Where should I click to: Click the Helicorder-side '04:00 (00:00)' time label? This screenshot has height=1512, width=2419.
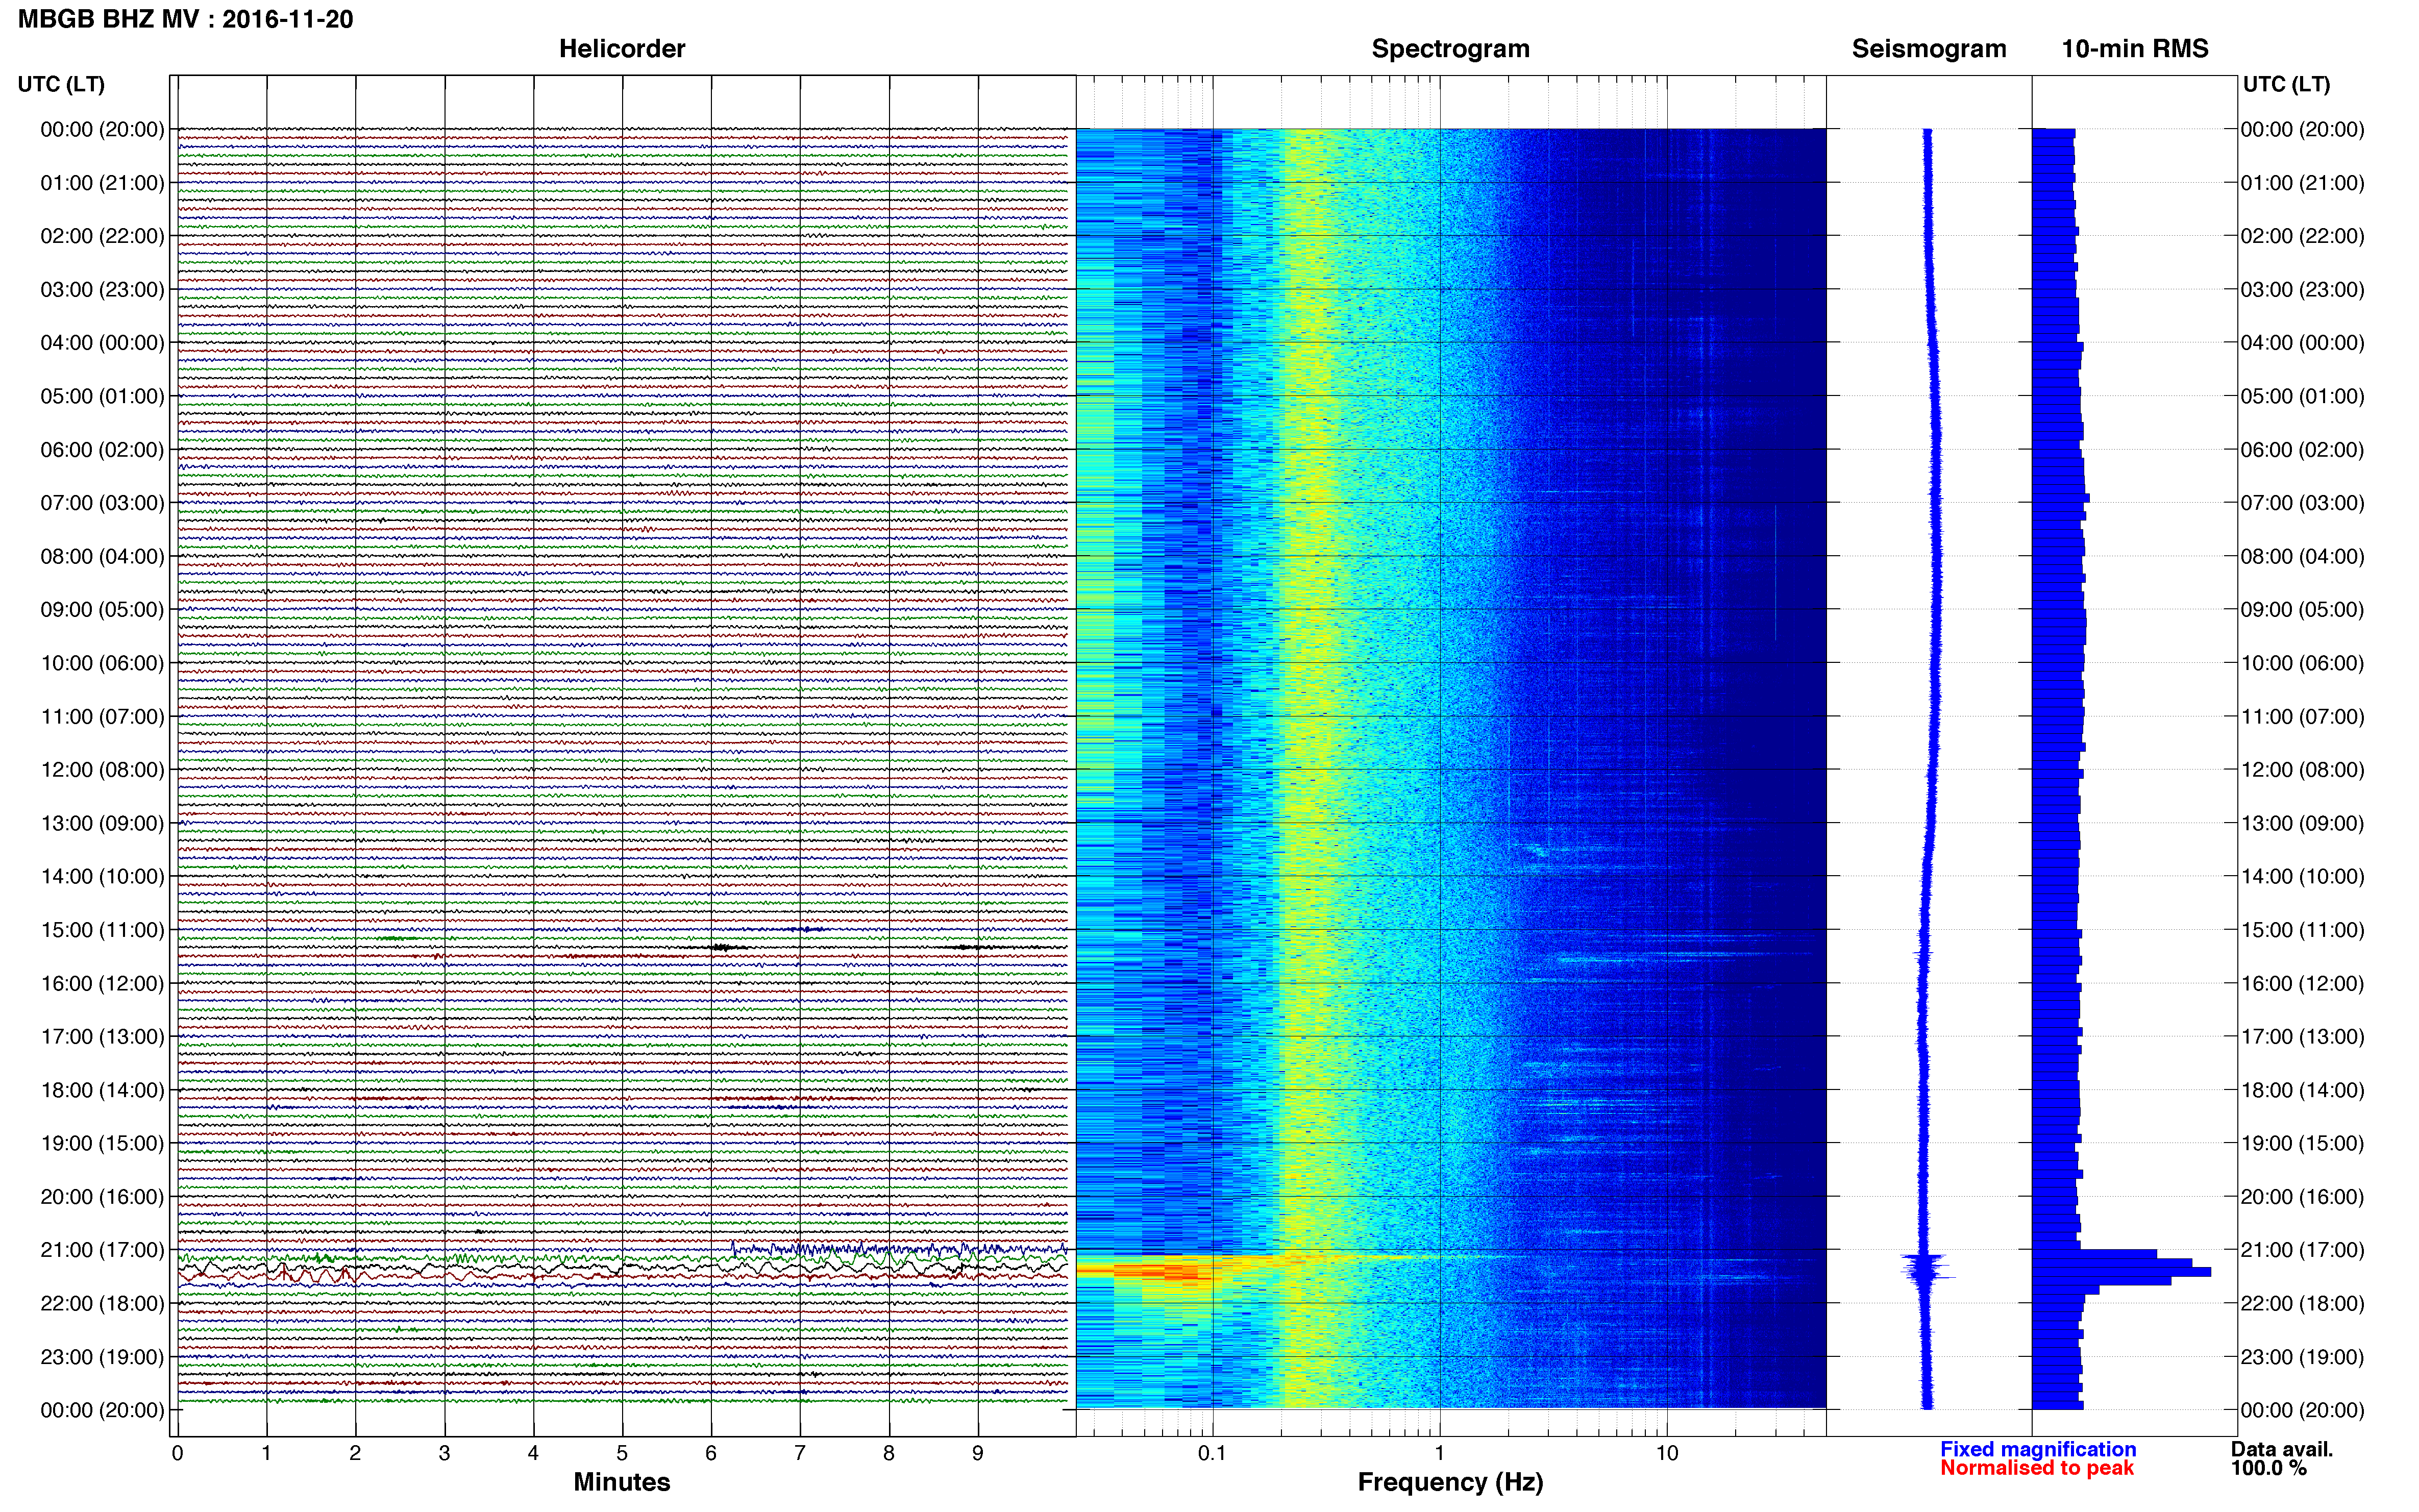click(102, 343)
